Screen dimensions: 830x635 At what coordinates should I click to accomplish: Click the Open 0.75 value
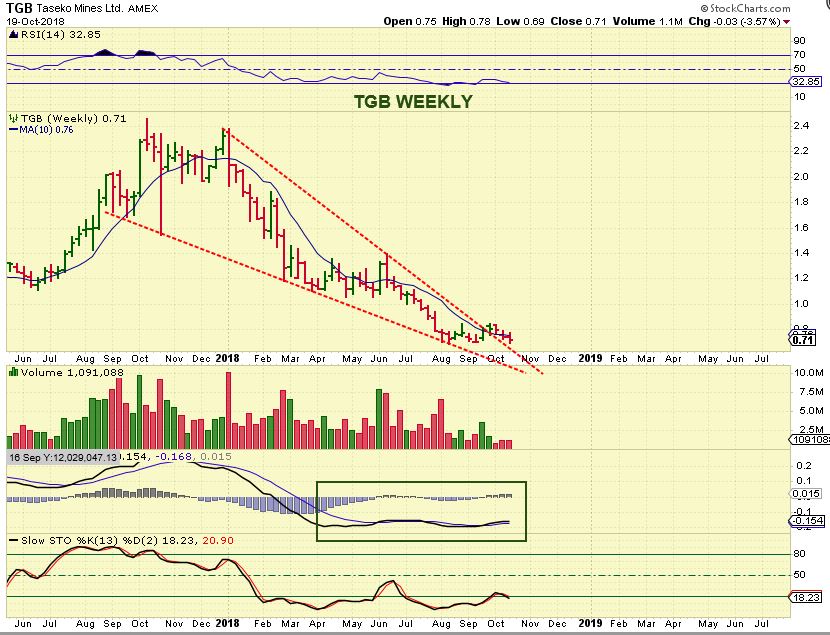pos(410,21)
